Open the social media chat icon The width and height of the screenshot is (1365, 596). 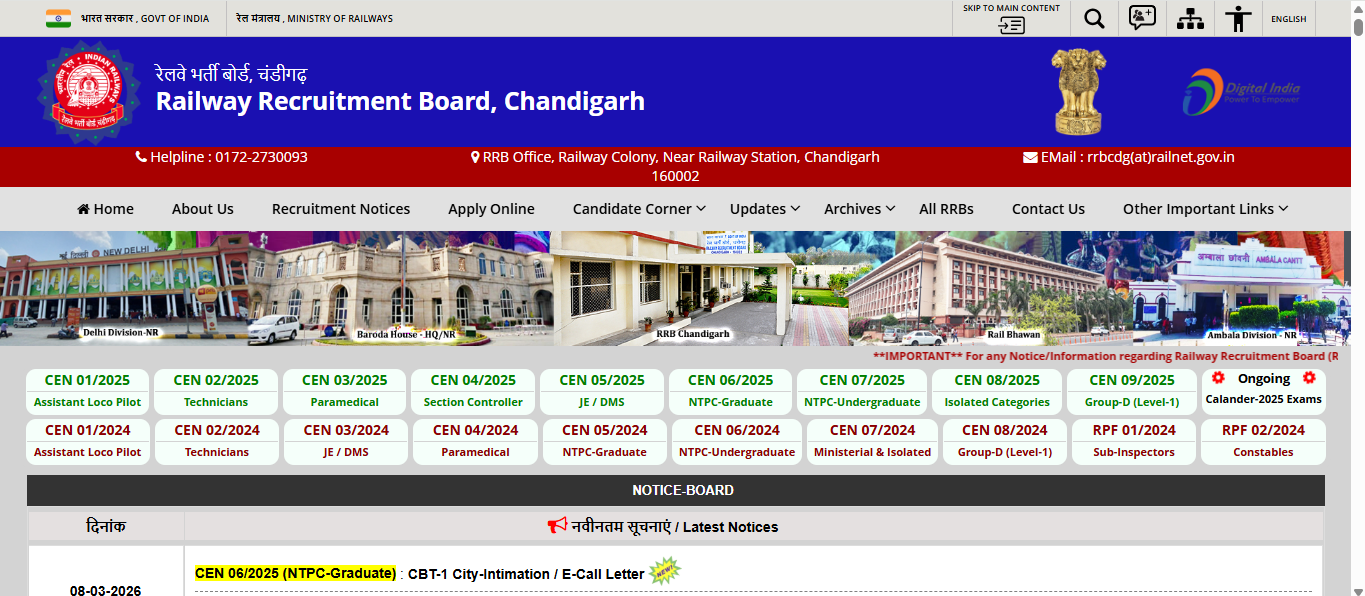pyautogui.click(x=1142, y=19)
